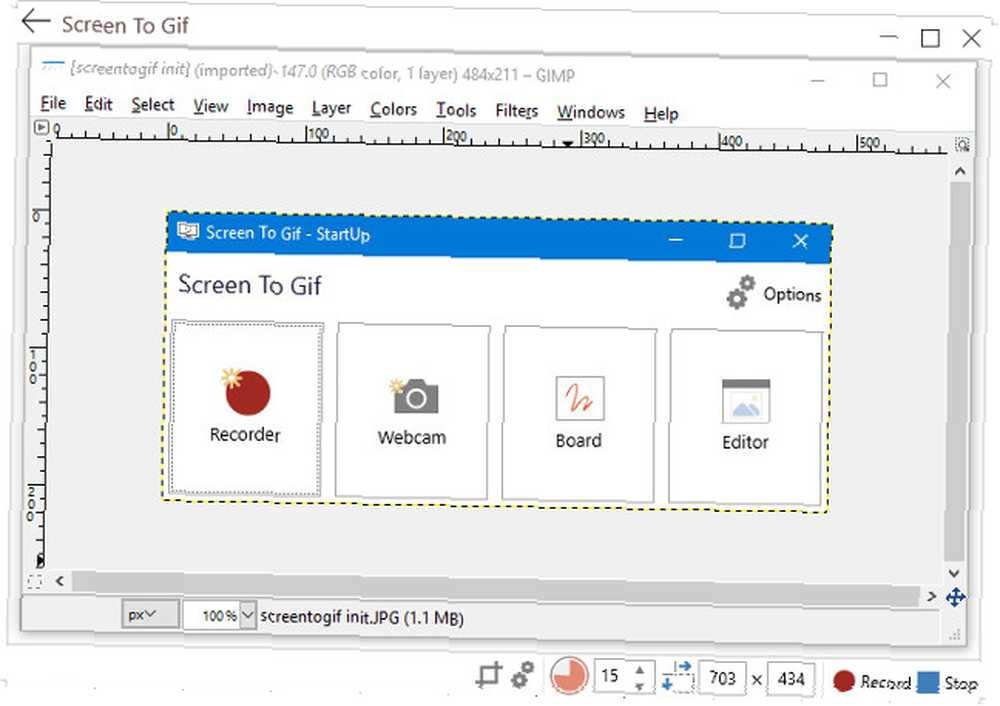Increase the frame rate with up arrow
Screen dimensions: 1000x706
640,670
